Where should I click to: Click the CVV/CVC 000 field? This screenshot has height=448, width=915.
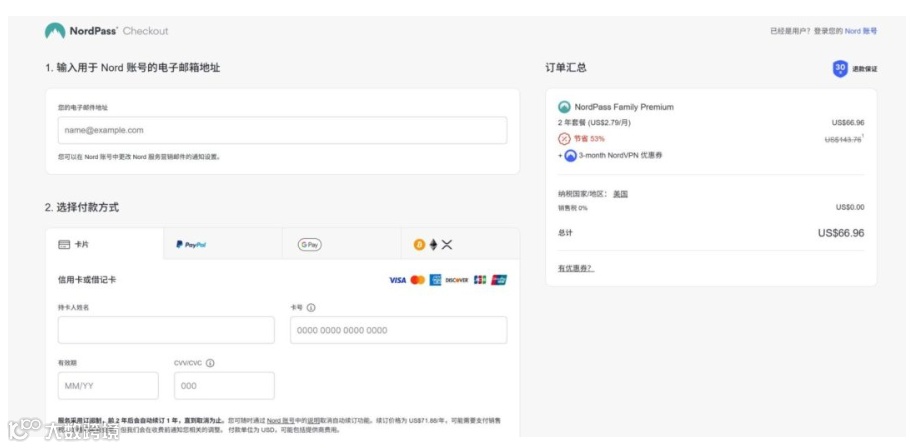click(x=224, y=386)
